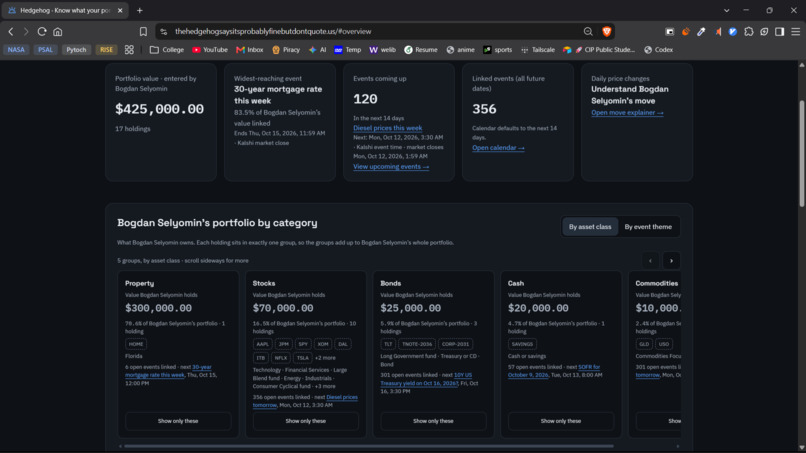
Task: Click the SAVINGS chip in Cash card
Action: 522,344
